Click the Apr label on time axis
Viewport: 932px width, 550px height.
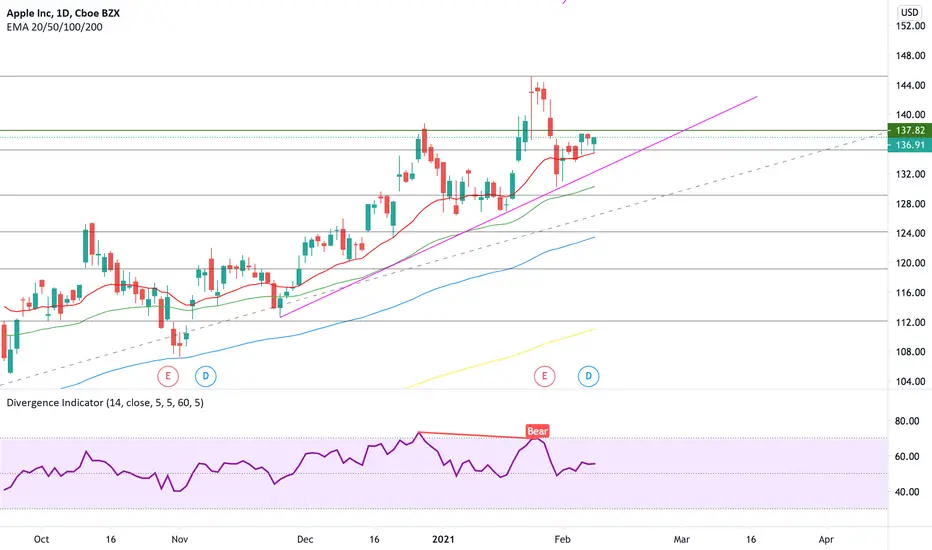826,539
